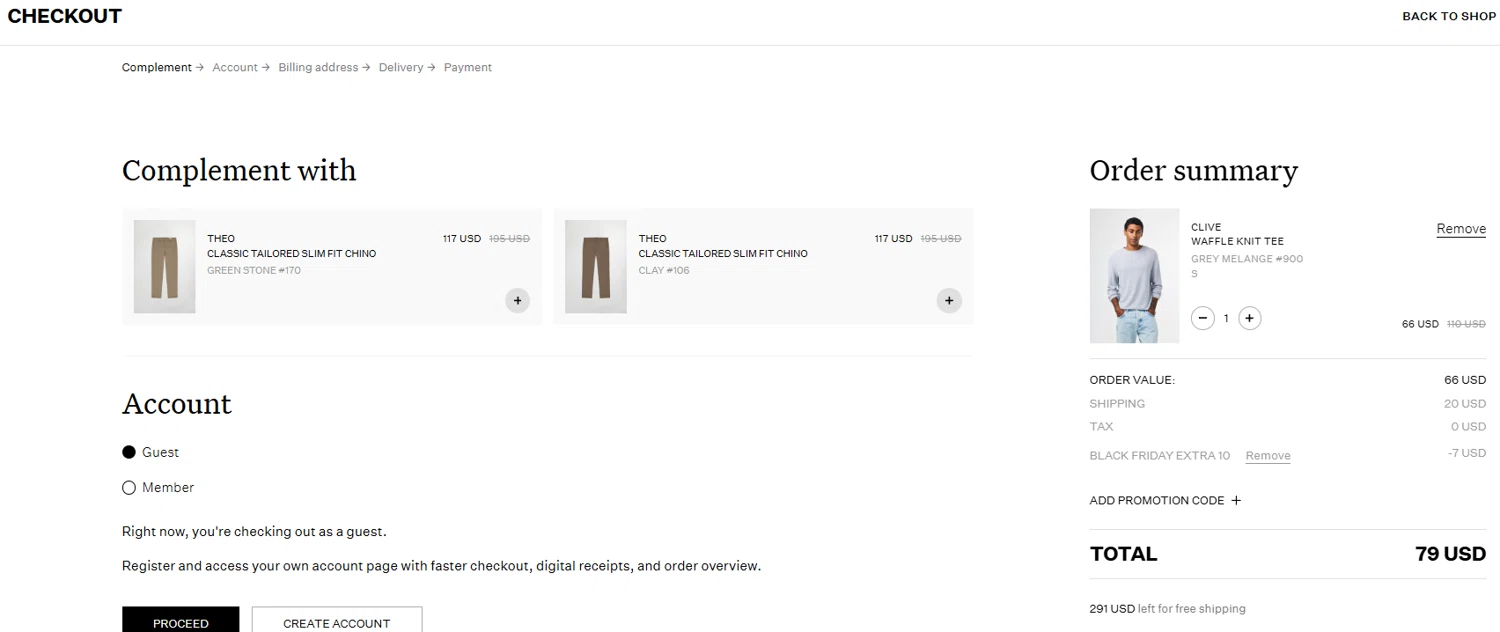Decrease Waffle Knit Tee quantity with minus
The image size is (1500, 632).
click(x=1203, y=318)
